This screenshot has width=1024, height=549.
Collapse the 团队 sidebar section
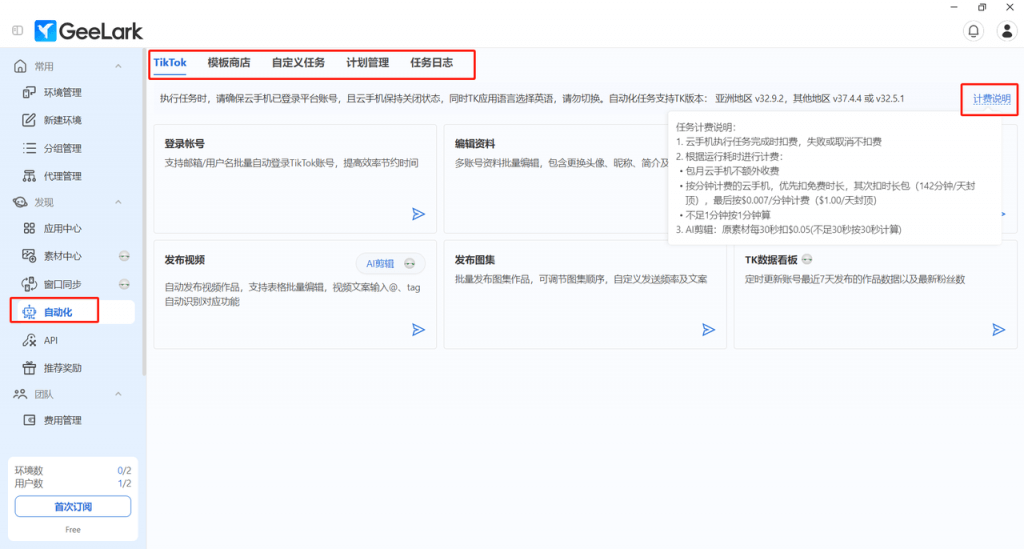pos(119,394)
